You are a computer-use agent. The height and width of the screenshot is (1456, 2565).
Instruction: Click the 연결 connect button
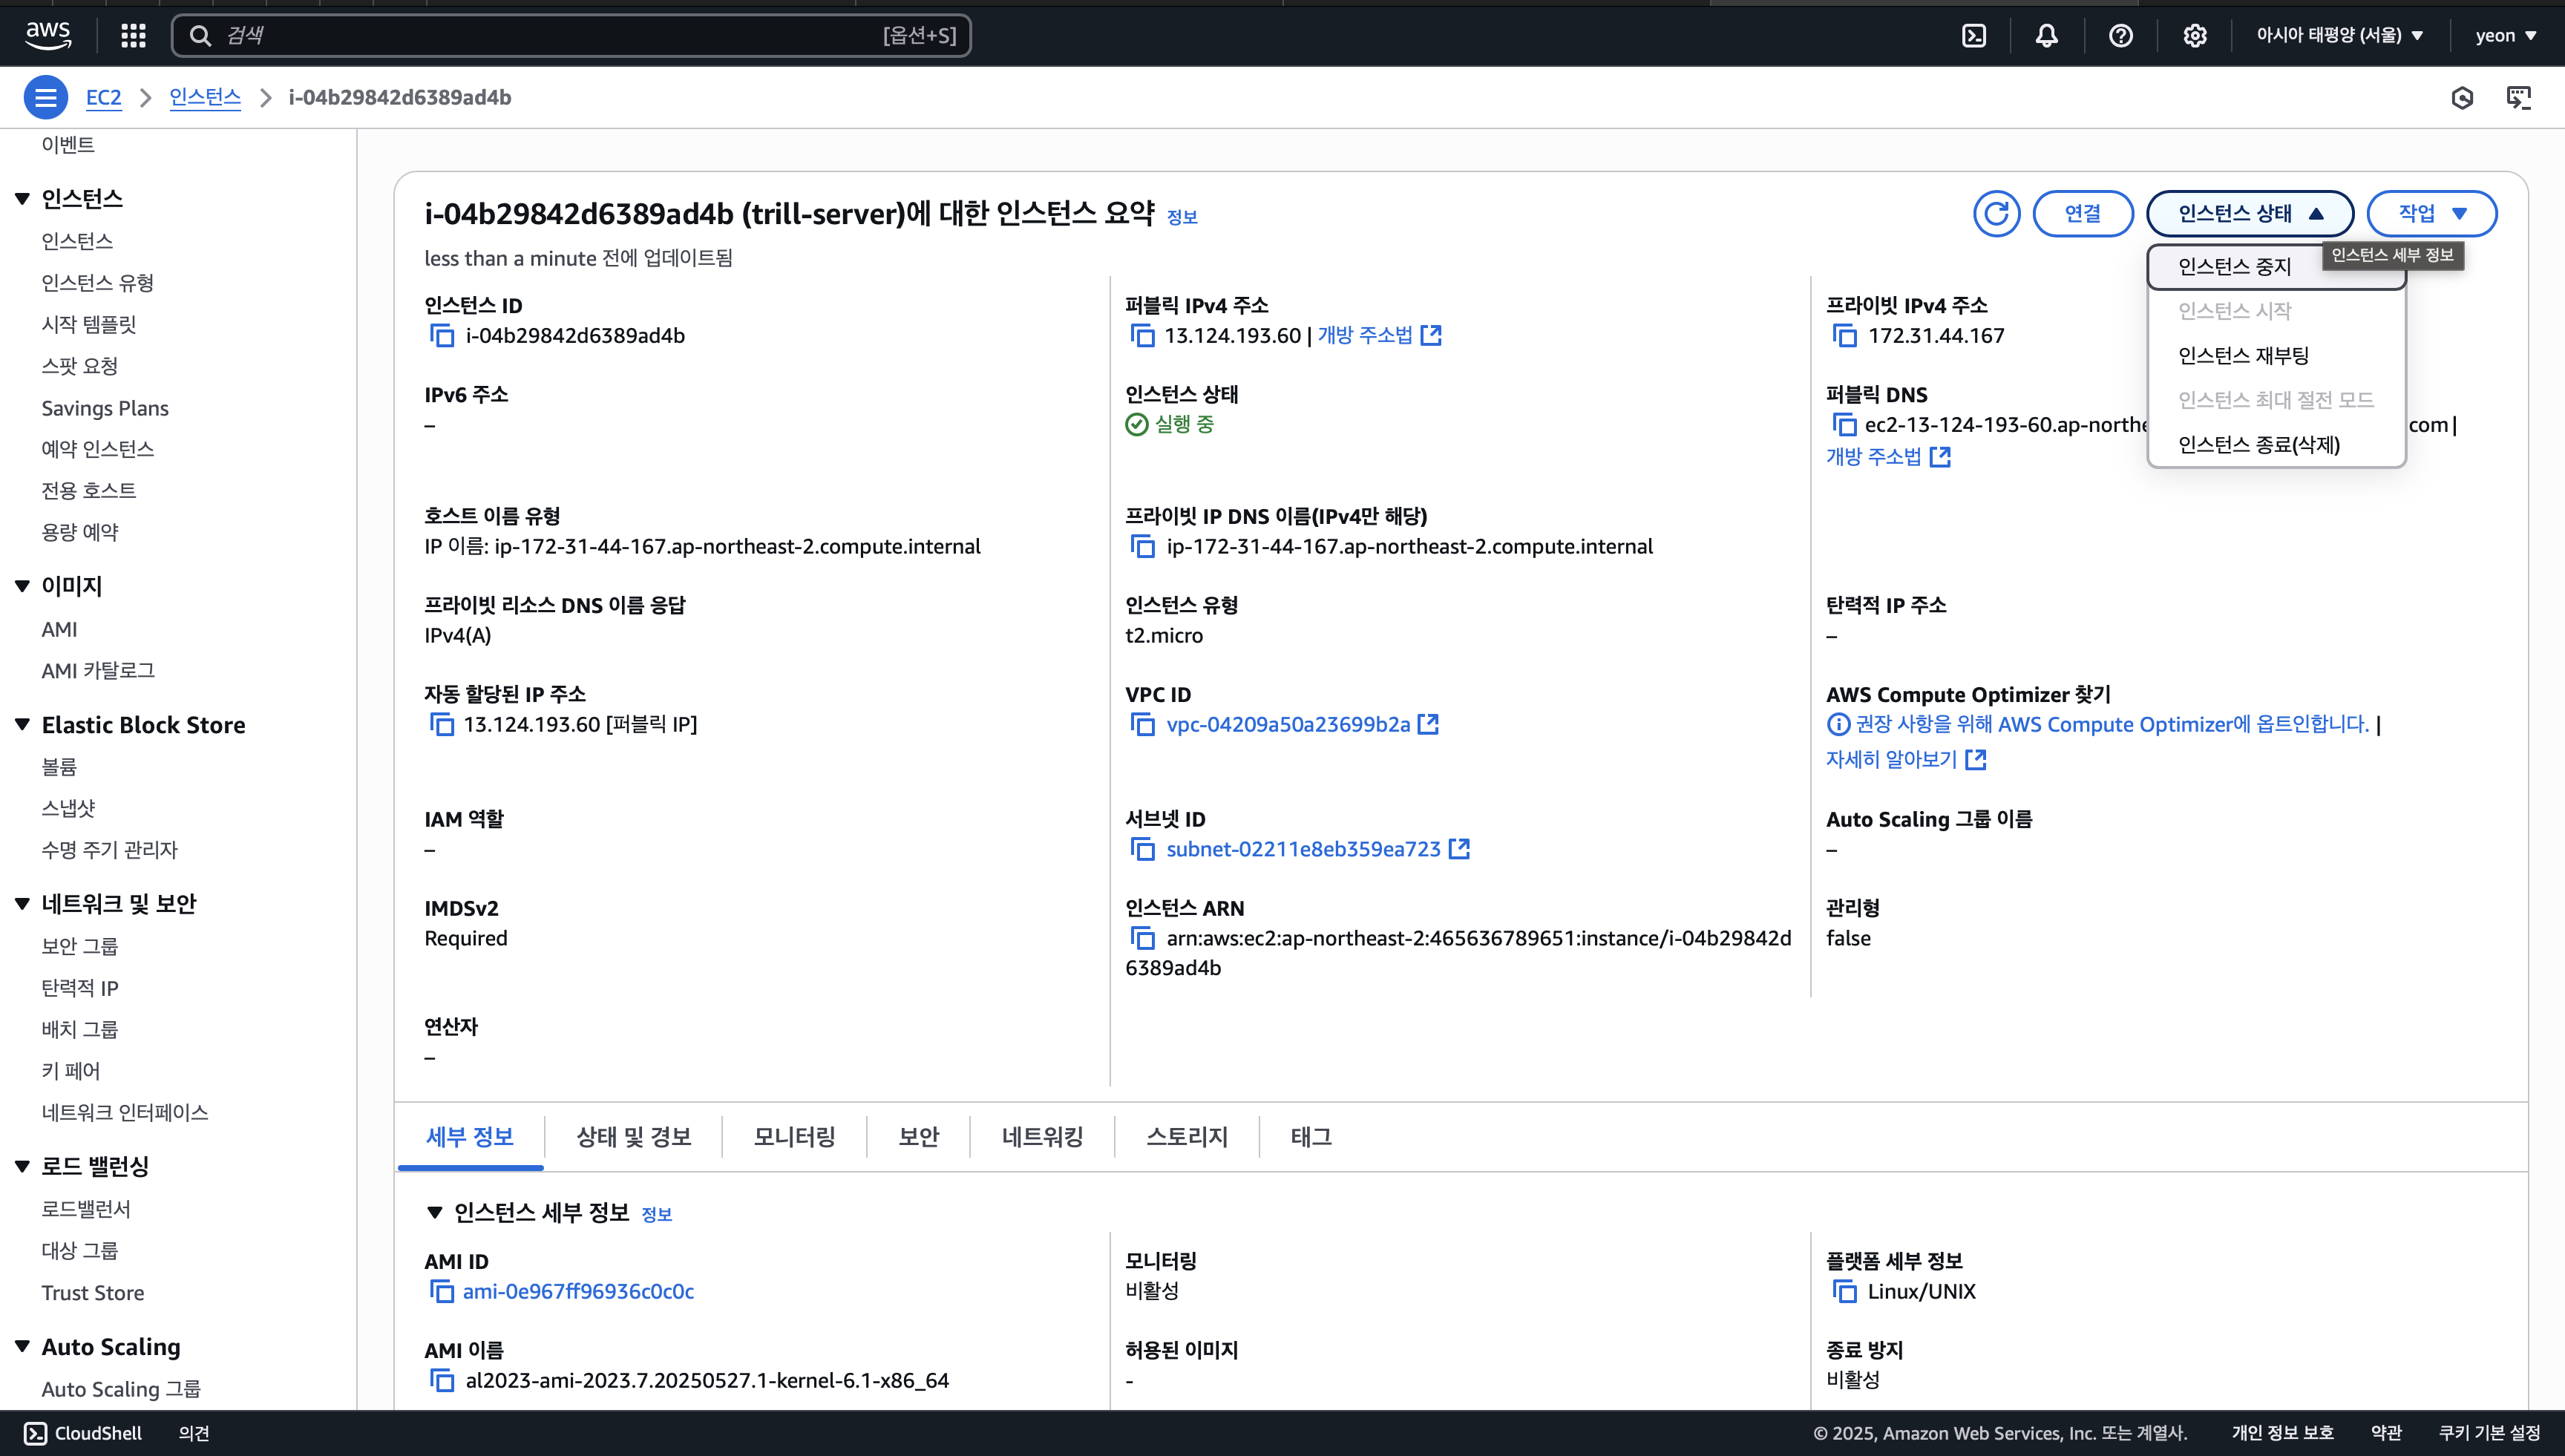(2082, 213)
